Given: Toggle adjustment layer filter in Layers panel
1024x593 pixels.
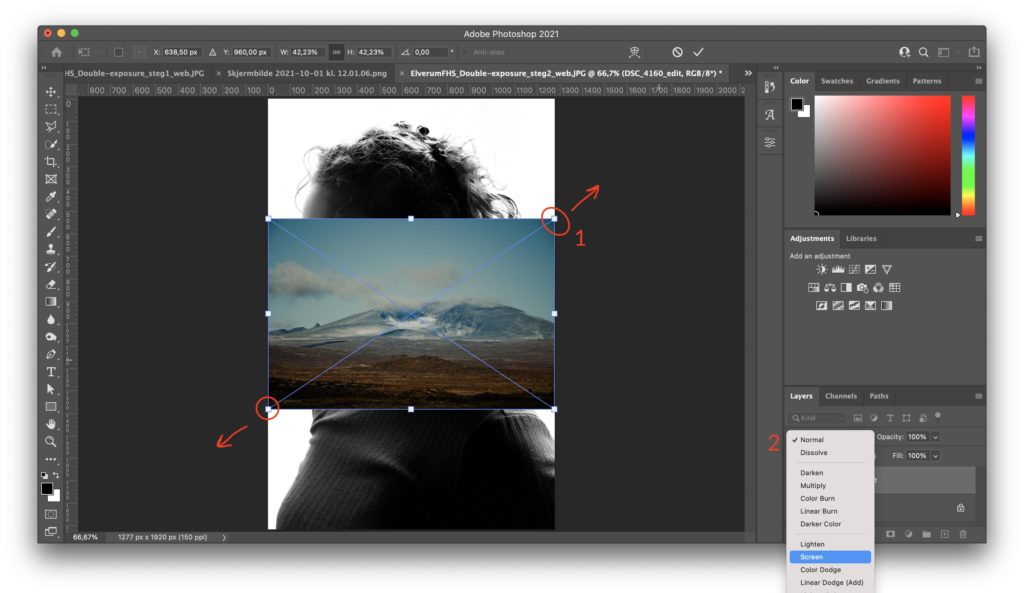Looking at the screenshot, I should click(874, 418).
